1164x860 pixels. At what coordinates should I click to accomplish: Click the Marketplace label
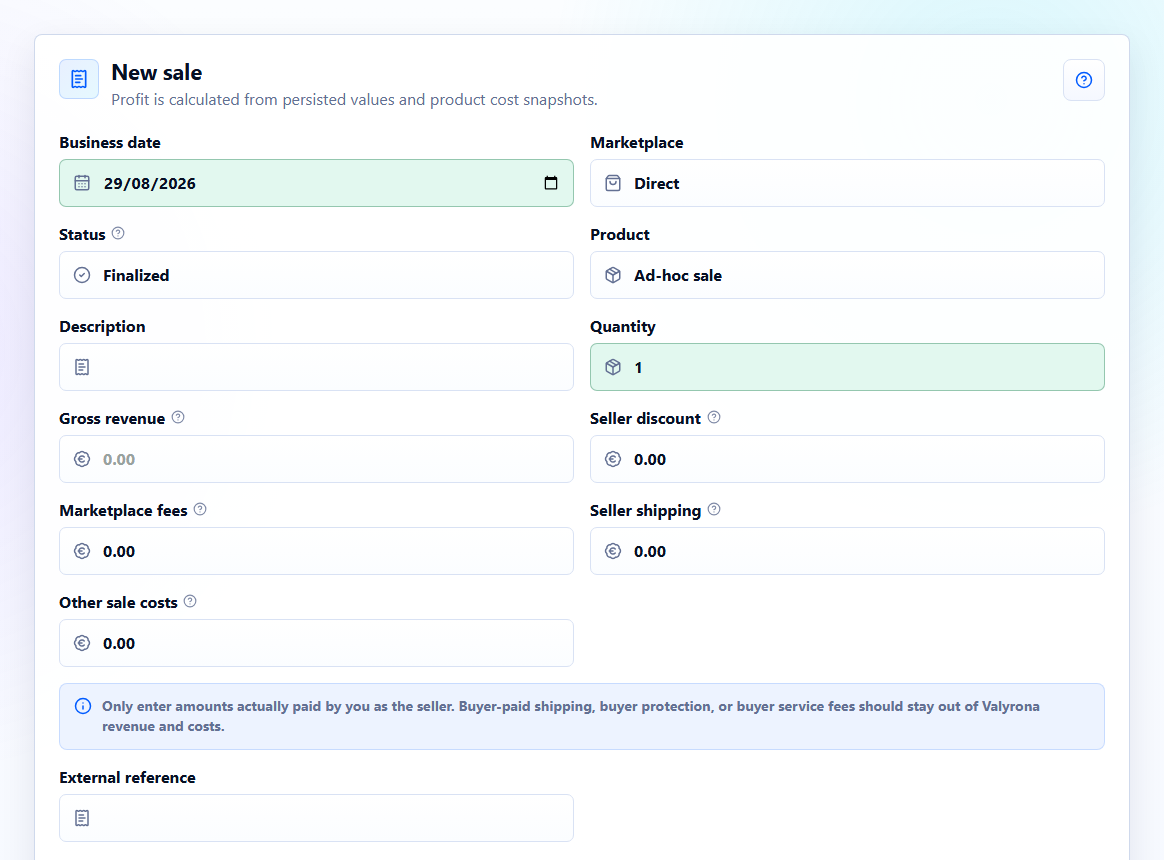[x=637, y=143]
